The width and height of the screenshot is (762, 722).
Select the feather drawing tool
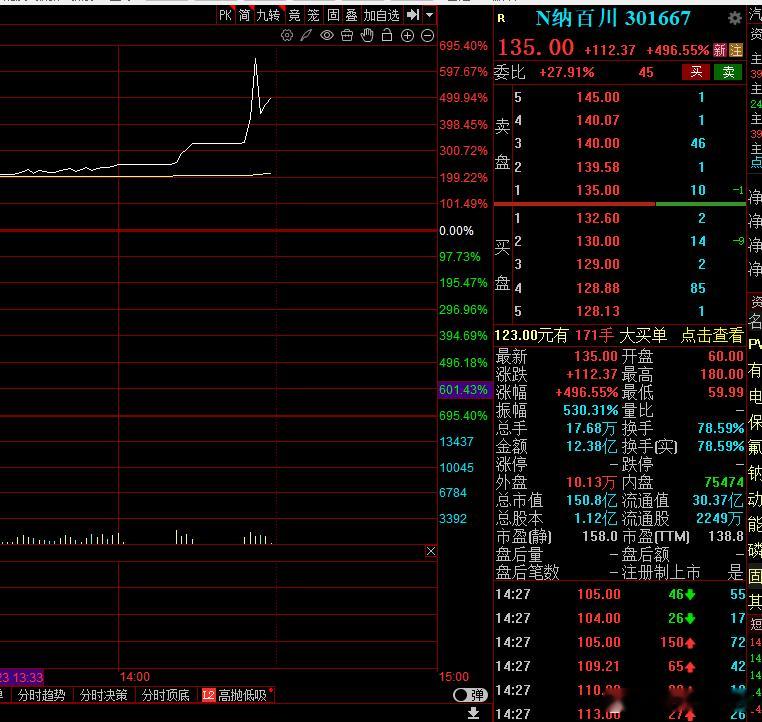click(x=306, y=35)
